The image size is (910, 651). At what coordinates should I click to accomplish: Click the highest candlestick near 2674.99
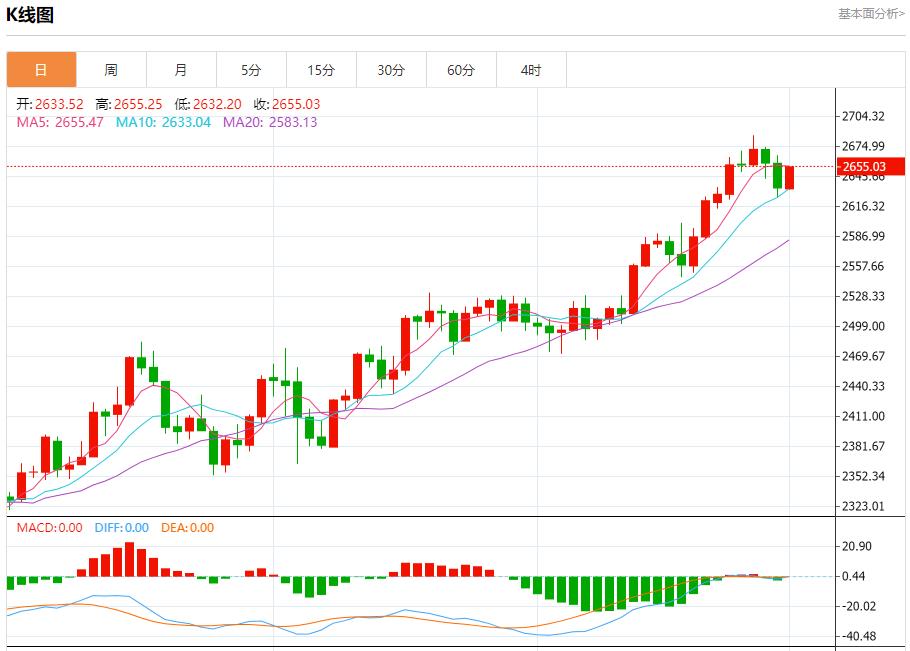(753, 153)
